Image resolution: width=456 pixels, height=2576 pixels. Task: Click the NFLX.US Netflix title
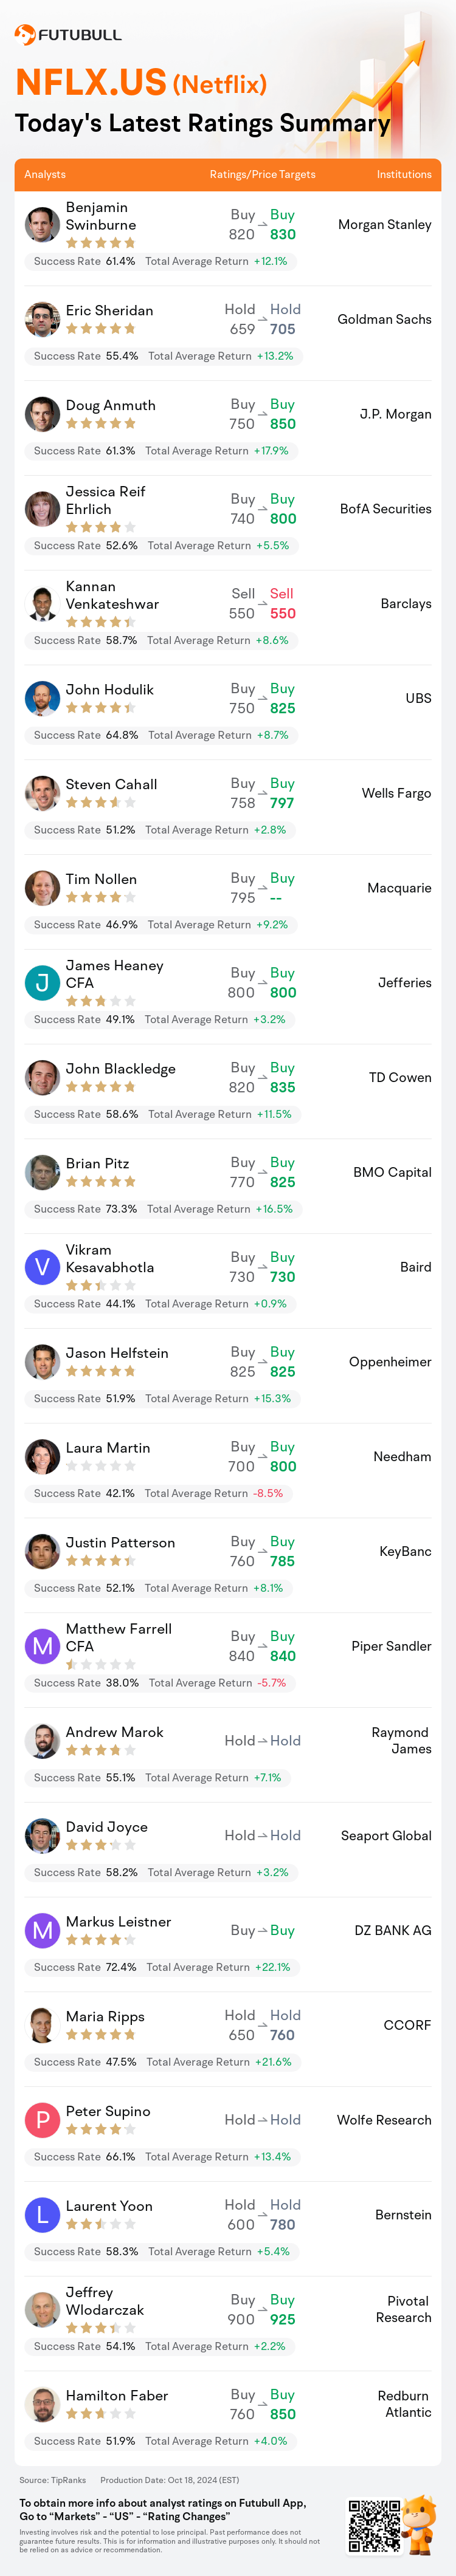(x=141, y=82)
